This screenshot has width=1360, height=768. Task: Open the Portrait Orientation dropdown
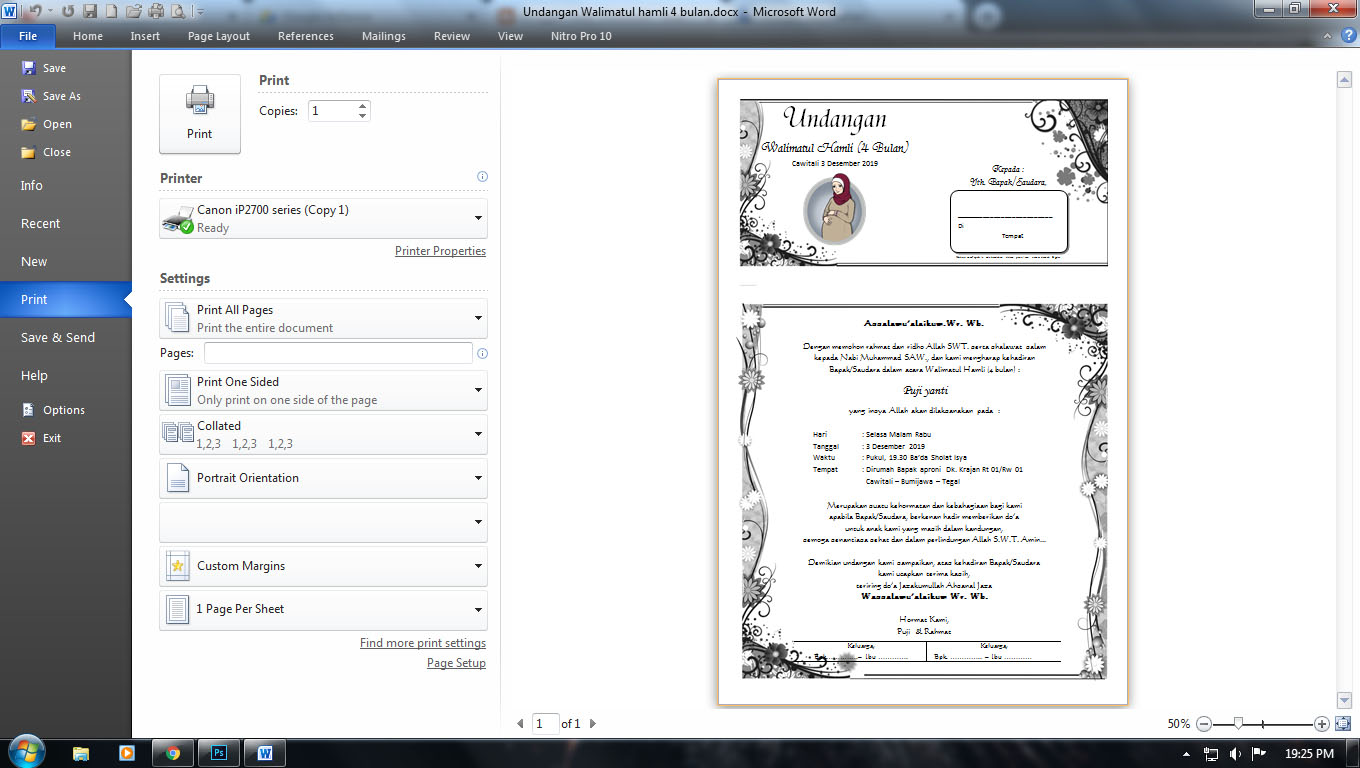(x=324, y=478)
